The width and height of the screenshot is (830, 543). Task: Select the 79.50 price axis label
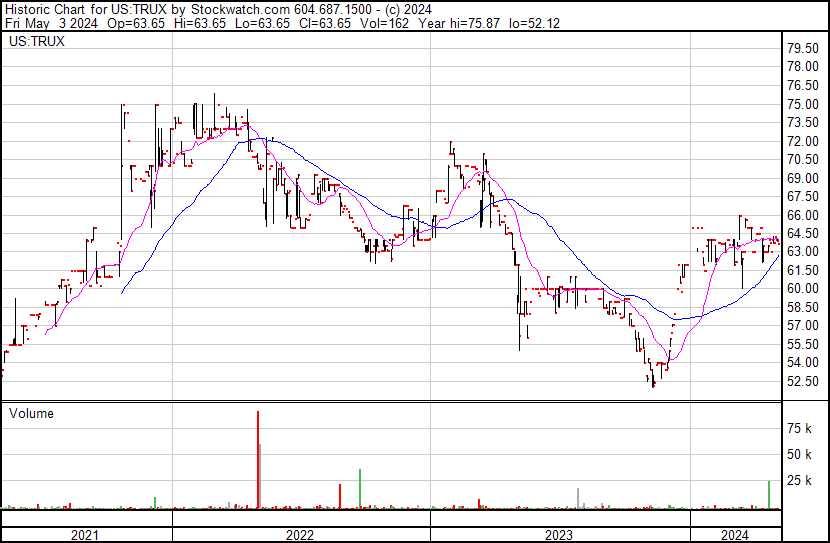coord(803,49)
